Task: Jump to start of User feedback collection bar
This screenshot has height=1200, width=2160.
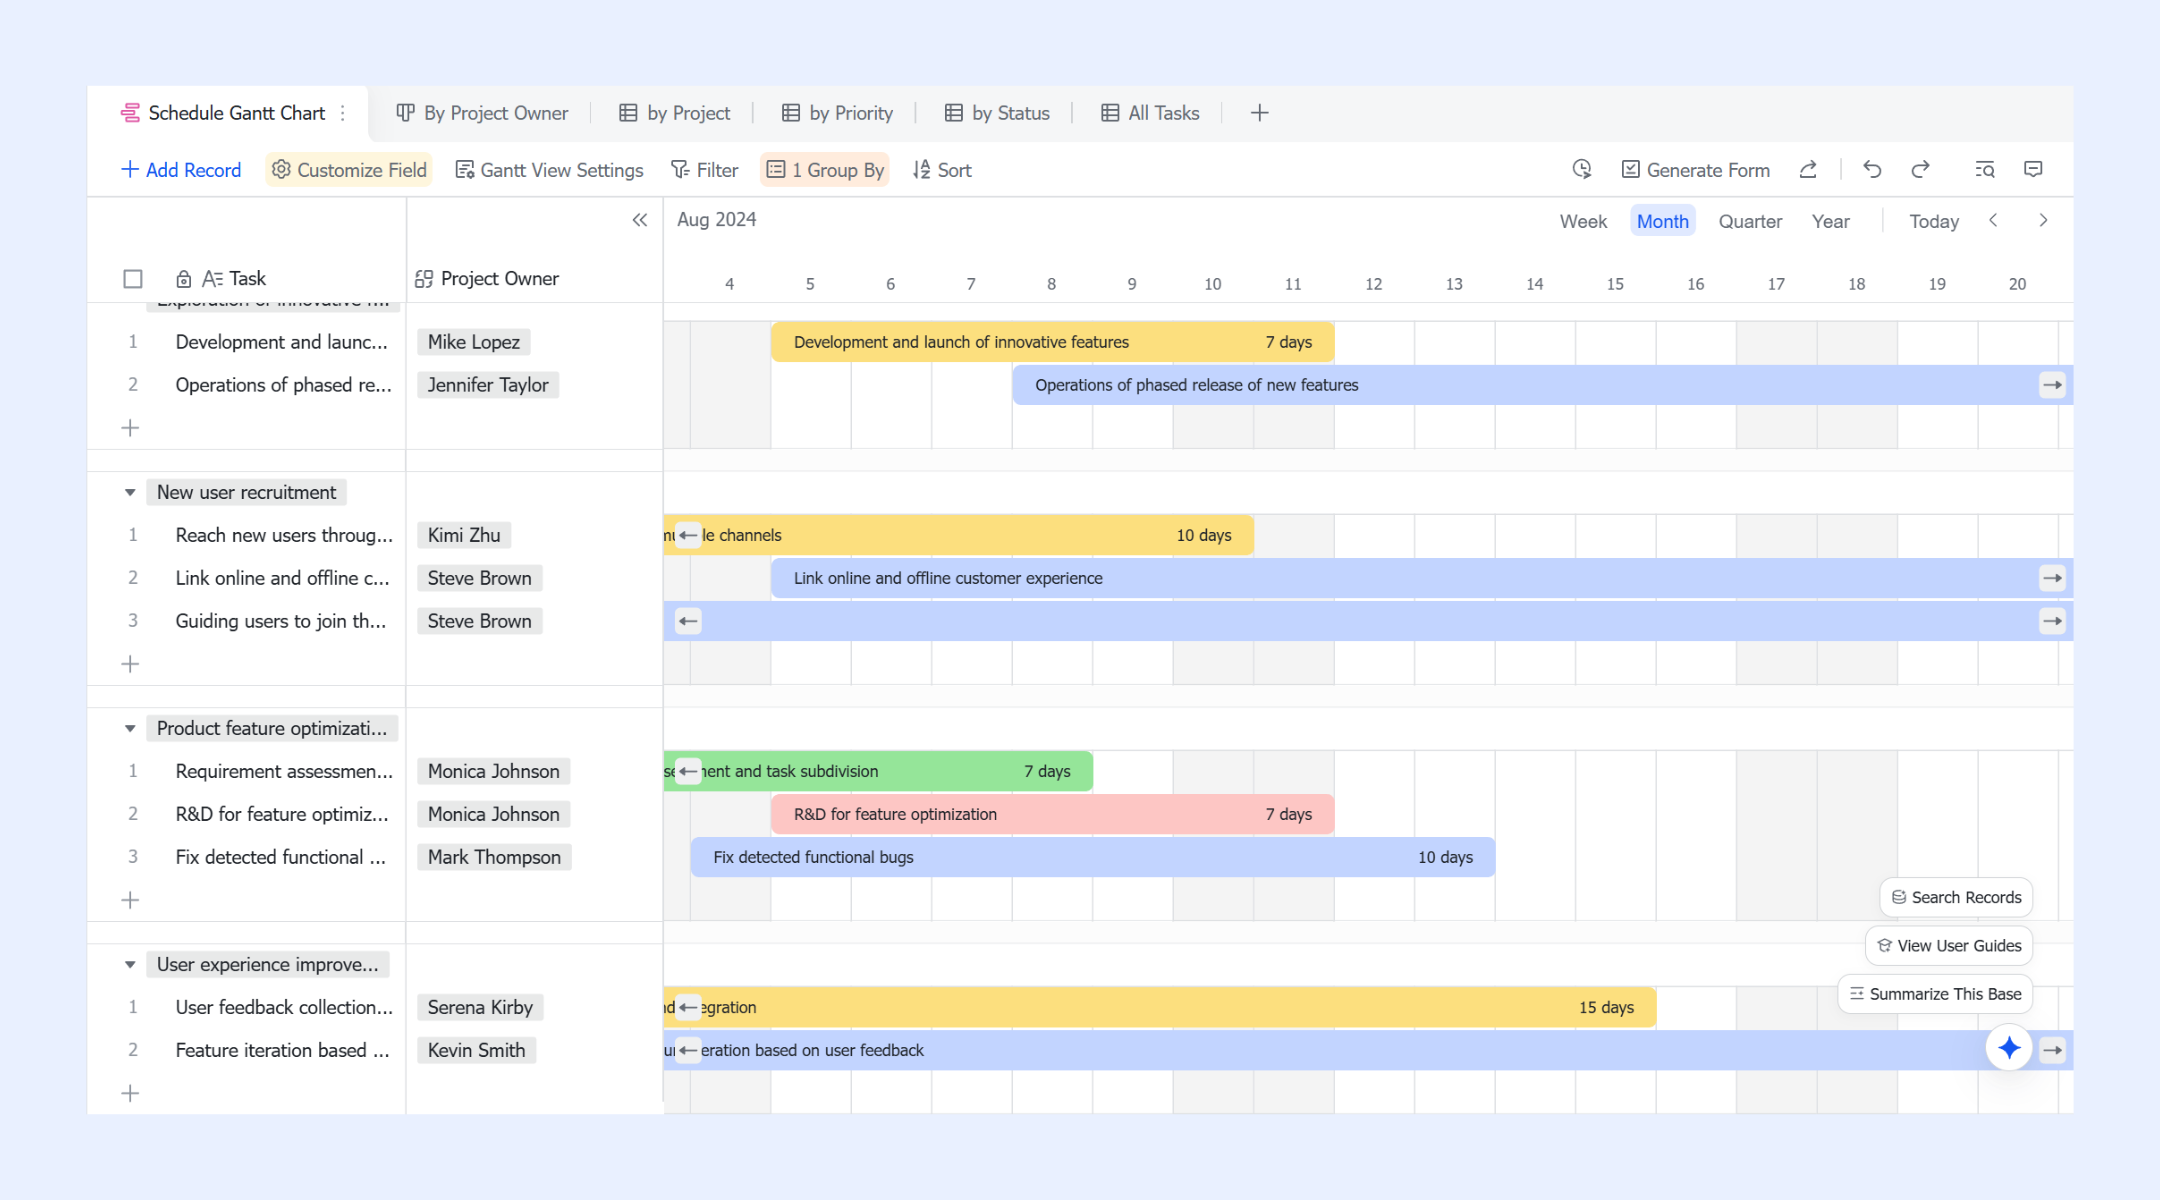Action: (688, 1007)
